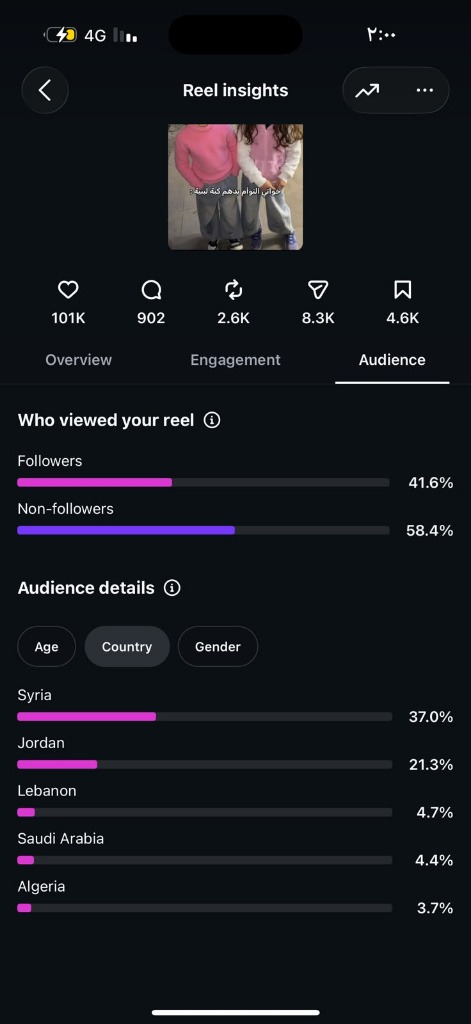Open info icon beside Who viewed your reel
471x1024 pixels.
(x=212, y=420)
